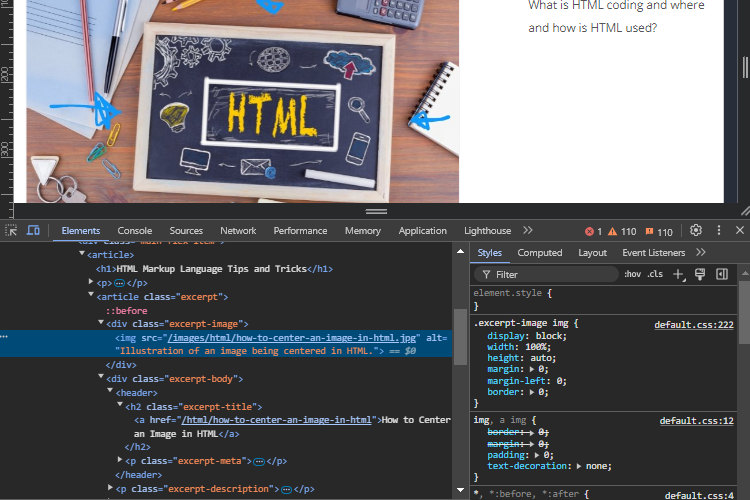This screenshot has height=500, width=750.
Task: Open DevTools settings gear
Action: point(696,231)
